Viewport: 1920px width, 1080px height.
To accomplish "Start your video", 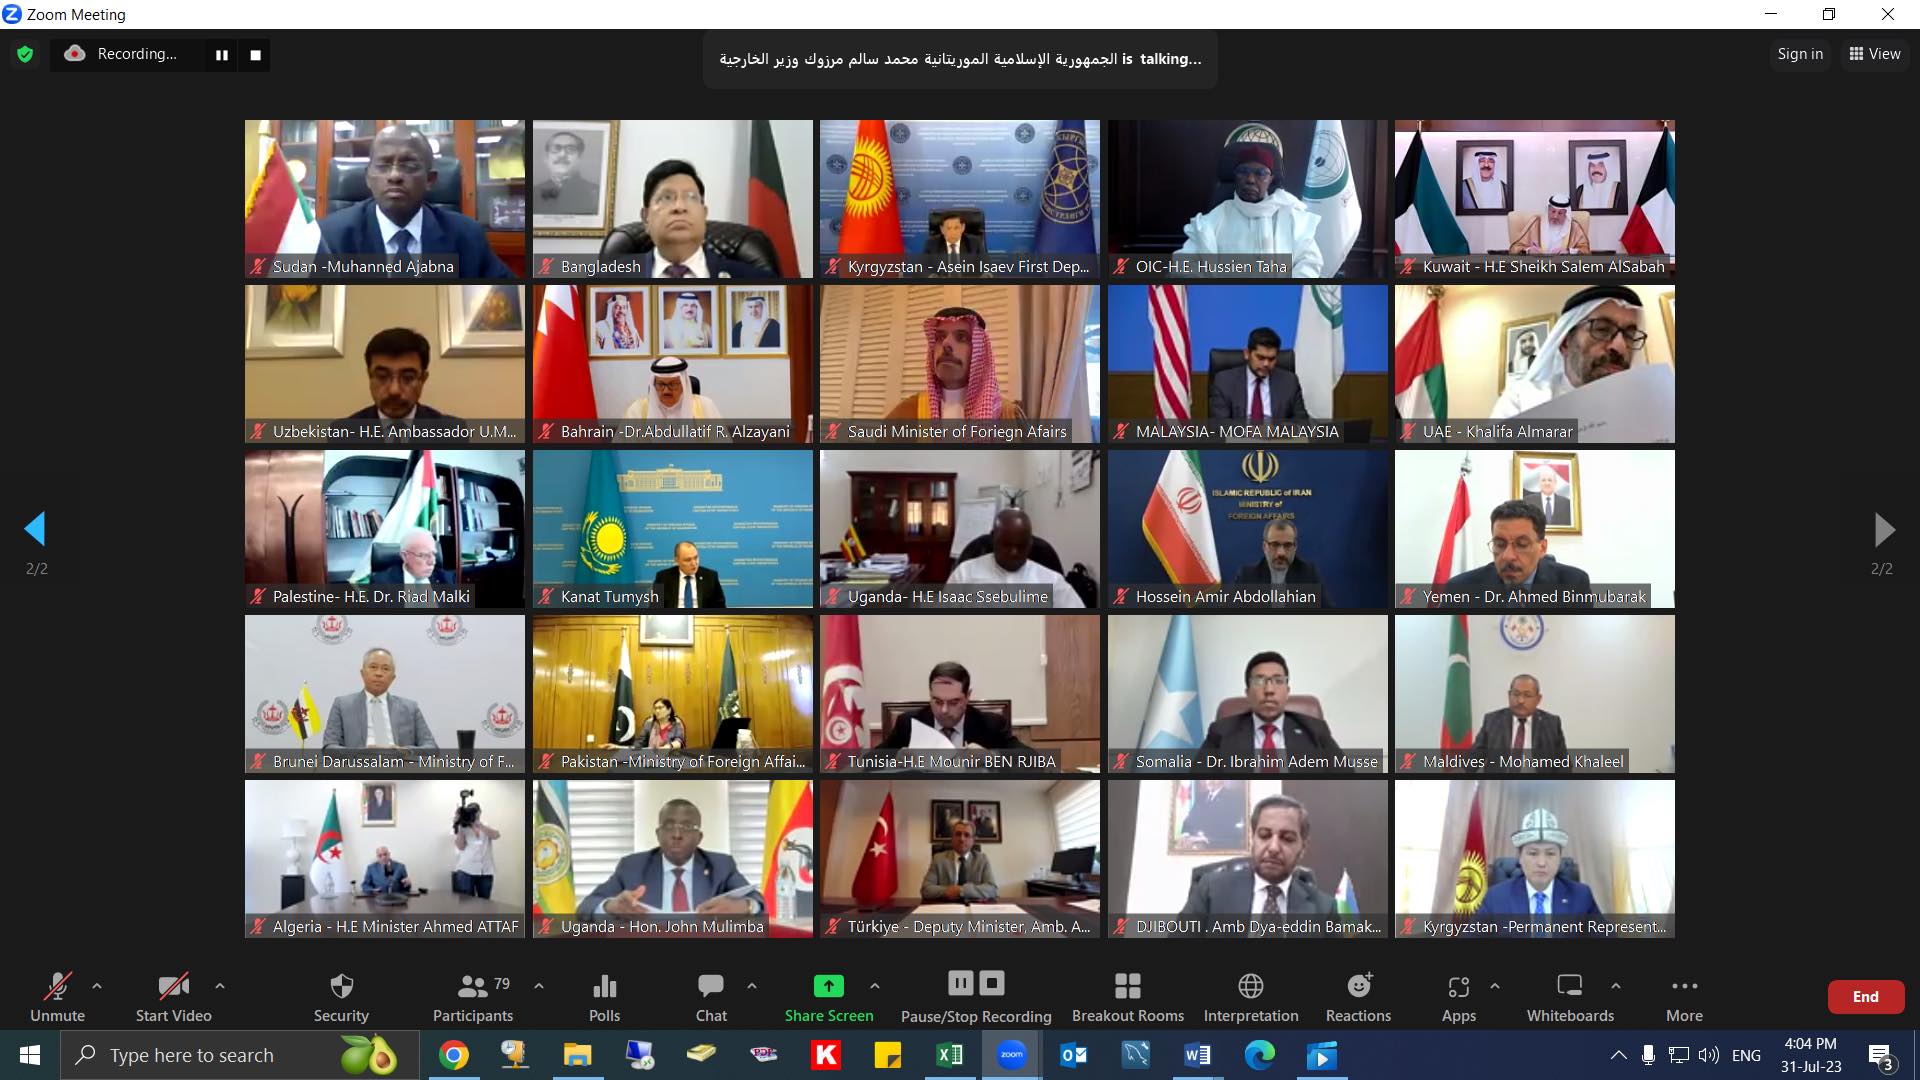I will click(172, 995).
